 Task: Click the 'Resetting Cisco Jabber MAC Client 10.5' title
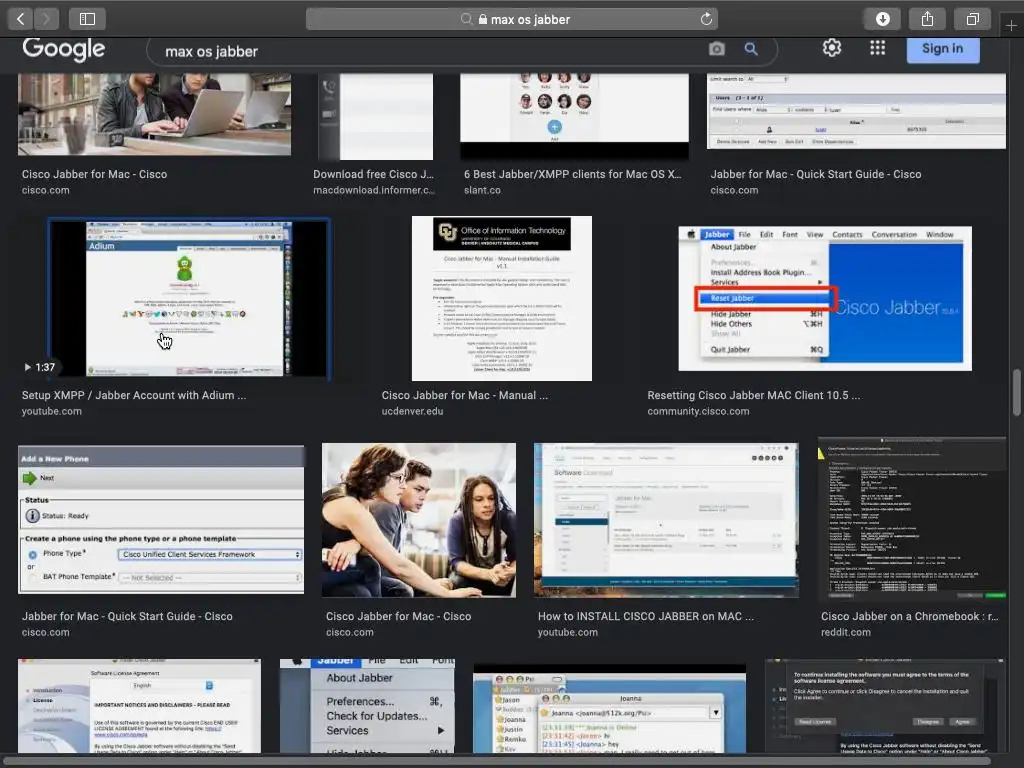[754, 395]
